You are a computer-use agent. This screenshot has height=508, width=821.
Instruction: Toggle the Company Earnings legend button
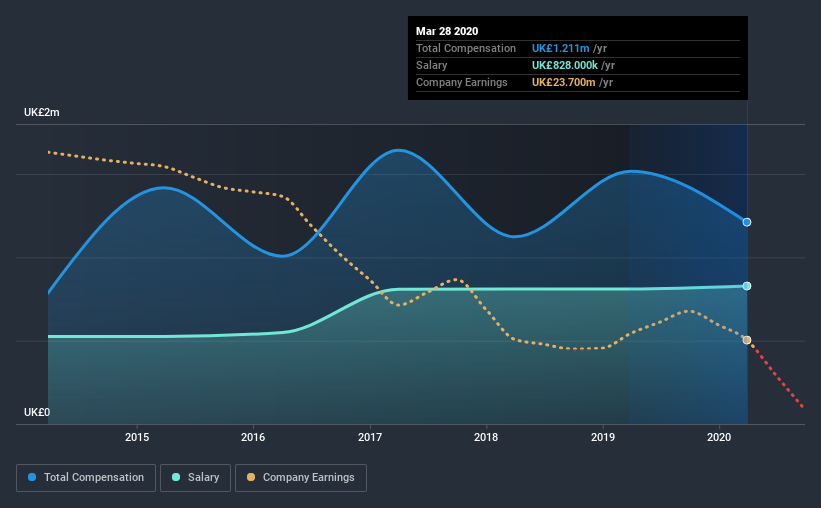click(x=301, y=478)
